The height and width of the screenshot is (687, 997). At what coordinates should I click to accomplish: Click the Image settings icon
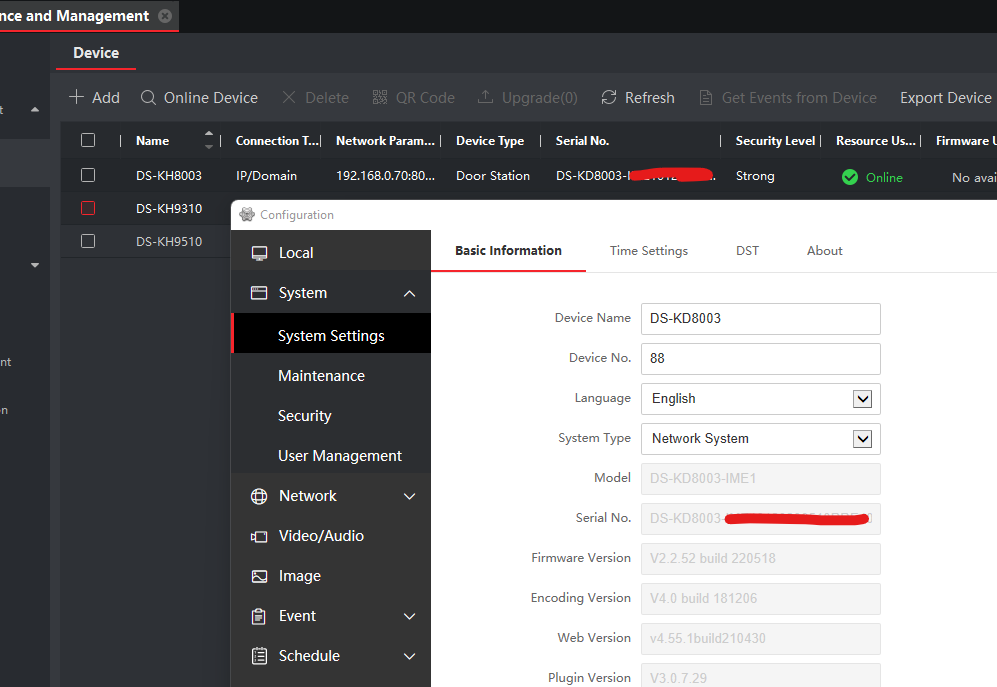[x=259, y=576]
